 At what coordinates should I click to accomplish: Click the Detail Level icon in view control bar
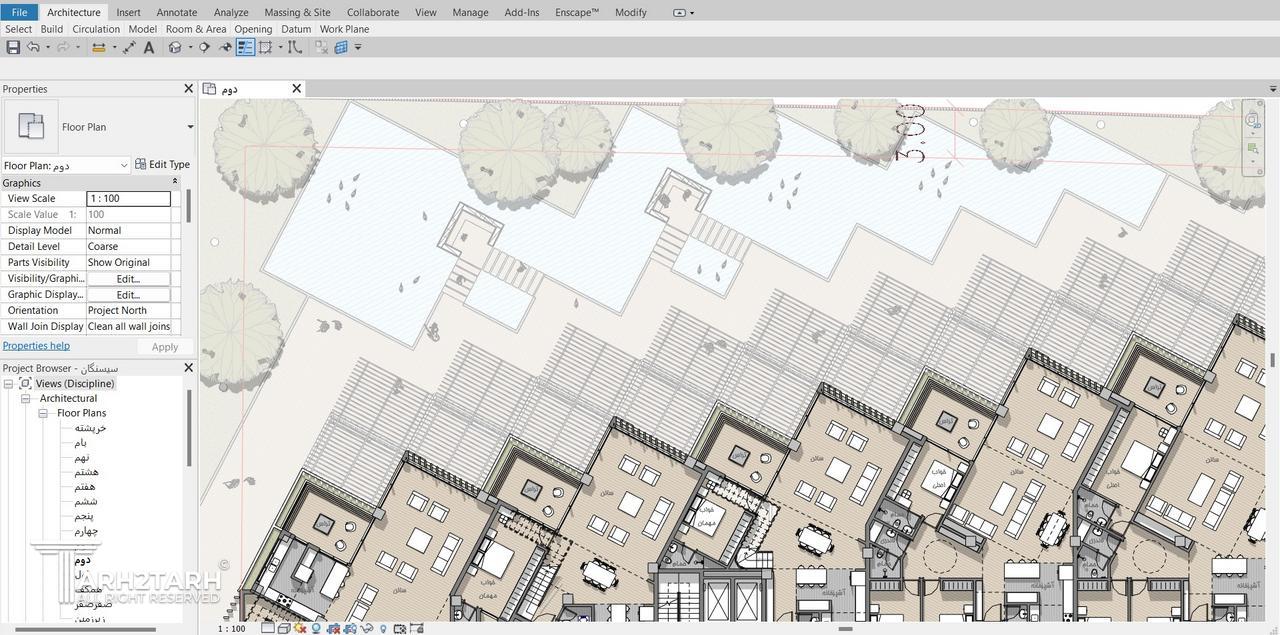click(x=268, y=629)
